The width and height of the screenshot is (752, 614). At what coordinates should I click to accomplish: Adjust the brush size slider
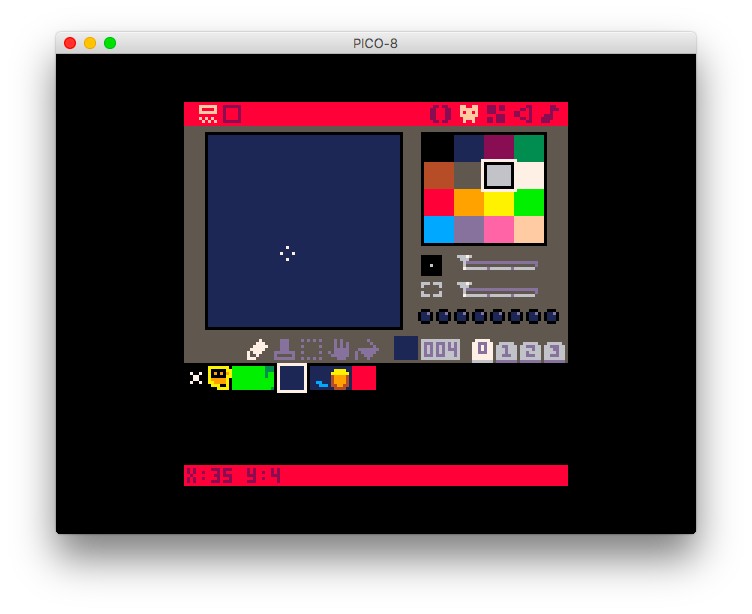(x=497, y=263)
